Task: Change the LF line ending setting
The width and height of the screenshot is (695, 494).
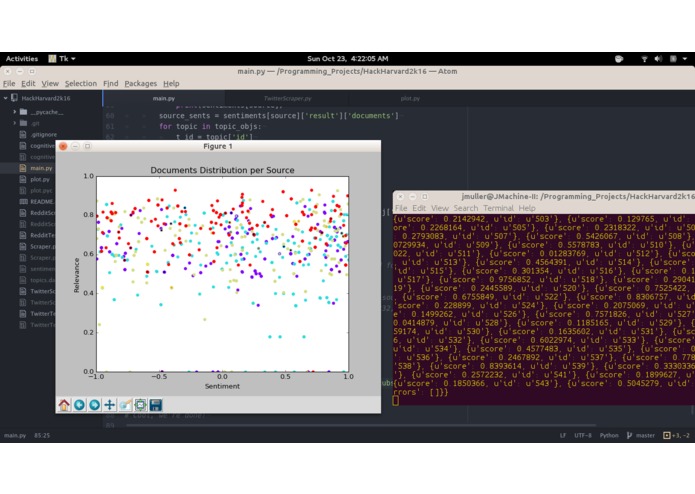Action: click(x=563, y=436)
